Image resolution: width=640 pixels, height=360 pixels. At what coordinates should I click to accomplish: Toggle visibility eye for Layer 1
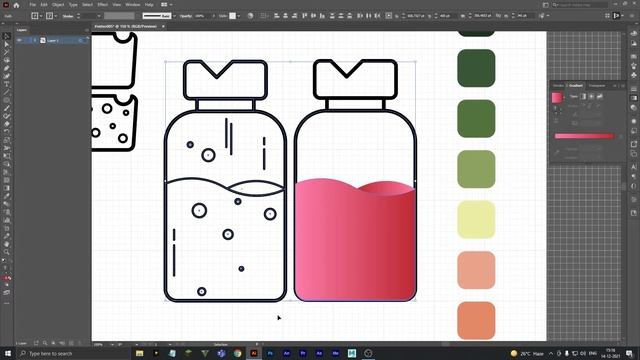coord(19,40)
